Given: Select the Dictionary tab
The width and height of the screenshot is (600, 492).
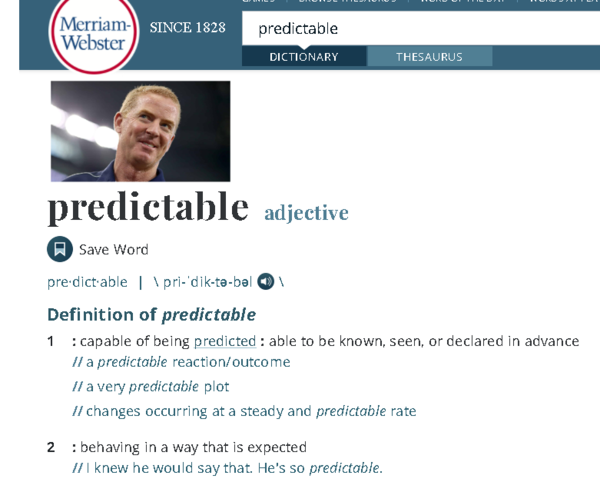Looking at the screenshot, I should point(304,57).
